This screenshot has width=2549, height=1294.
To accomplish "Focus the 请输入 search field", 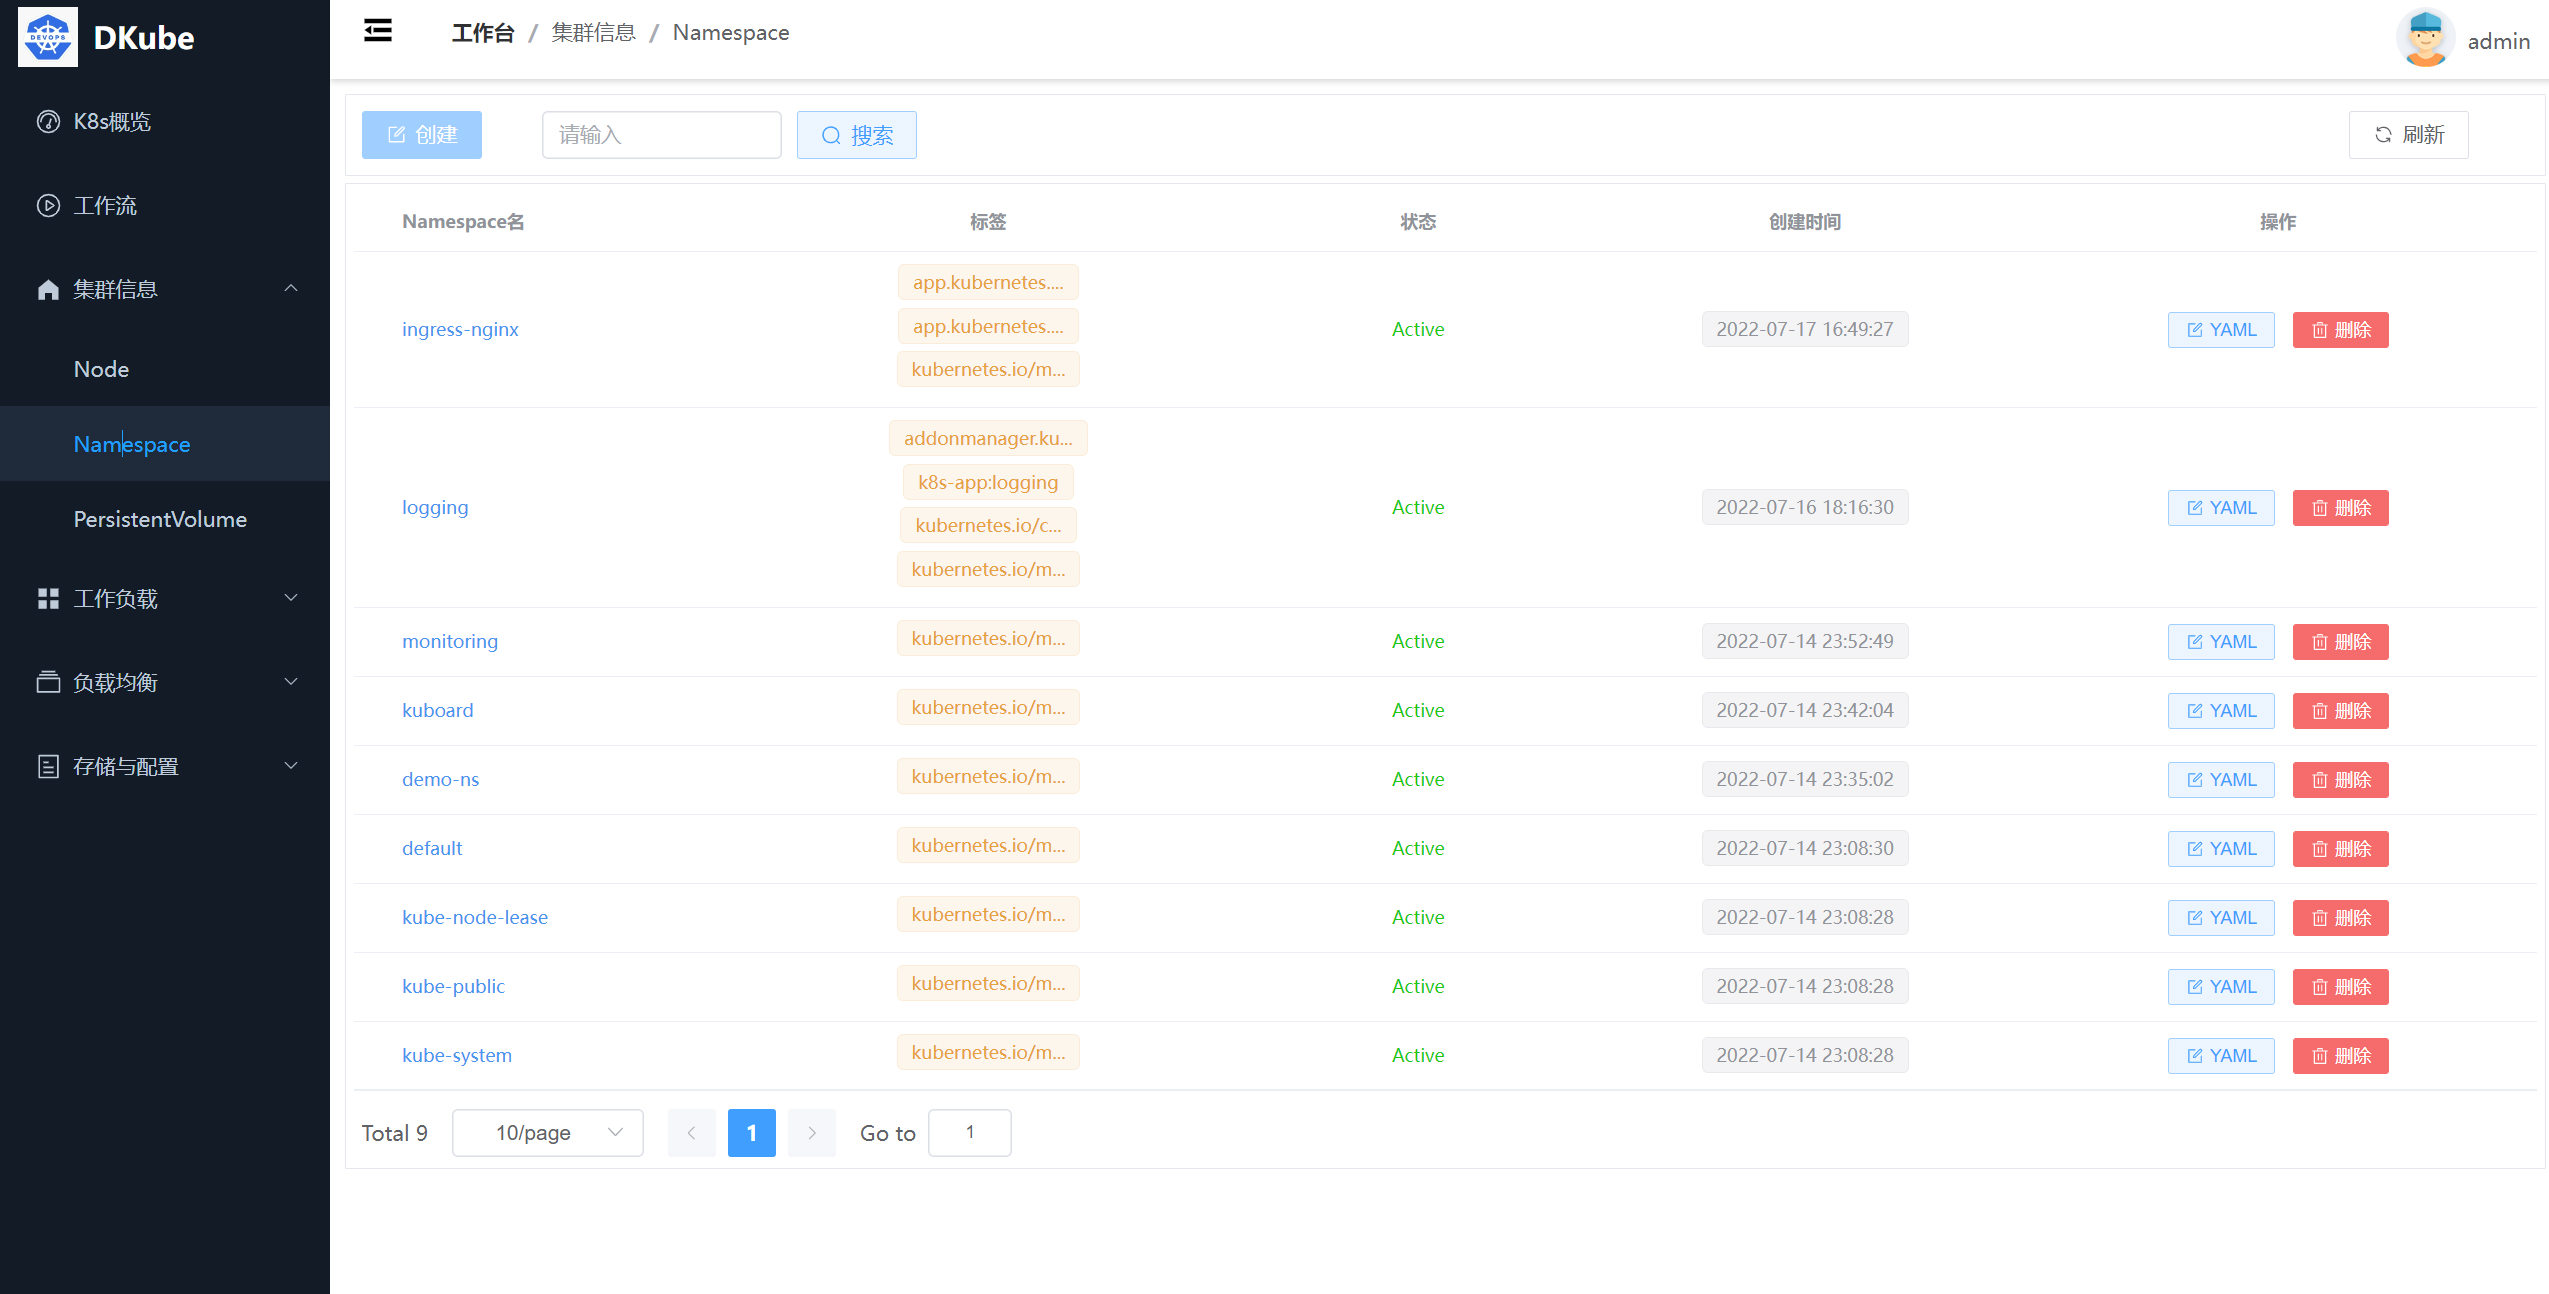I will (x=662, y=135).
